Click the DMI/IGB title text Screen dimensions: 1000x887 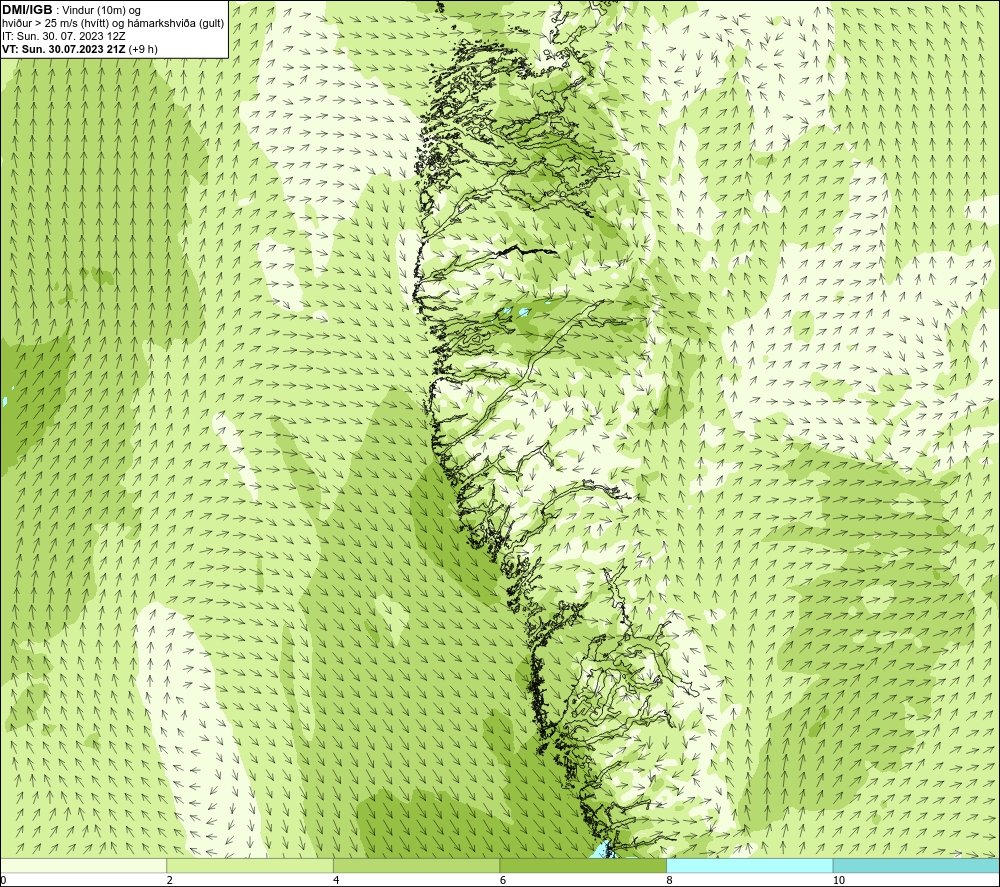click(27, 10)
